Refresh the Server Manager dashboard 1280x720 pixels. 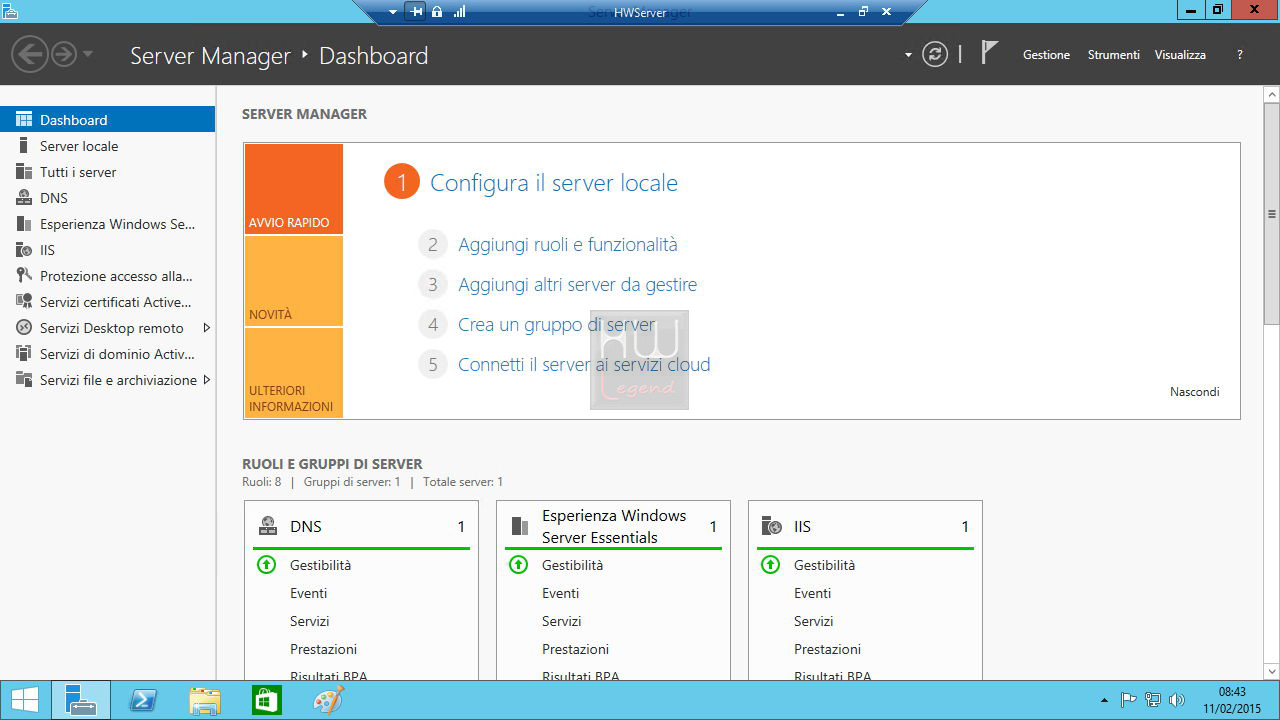(x=935, y=54)
